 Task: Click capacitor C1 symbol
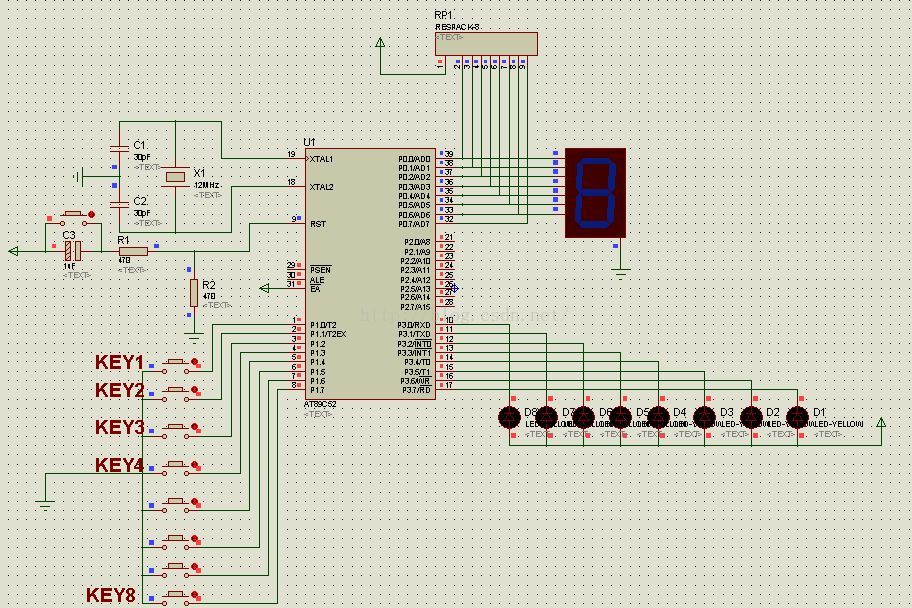point(119,149)
